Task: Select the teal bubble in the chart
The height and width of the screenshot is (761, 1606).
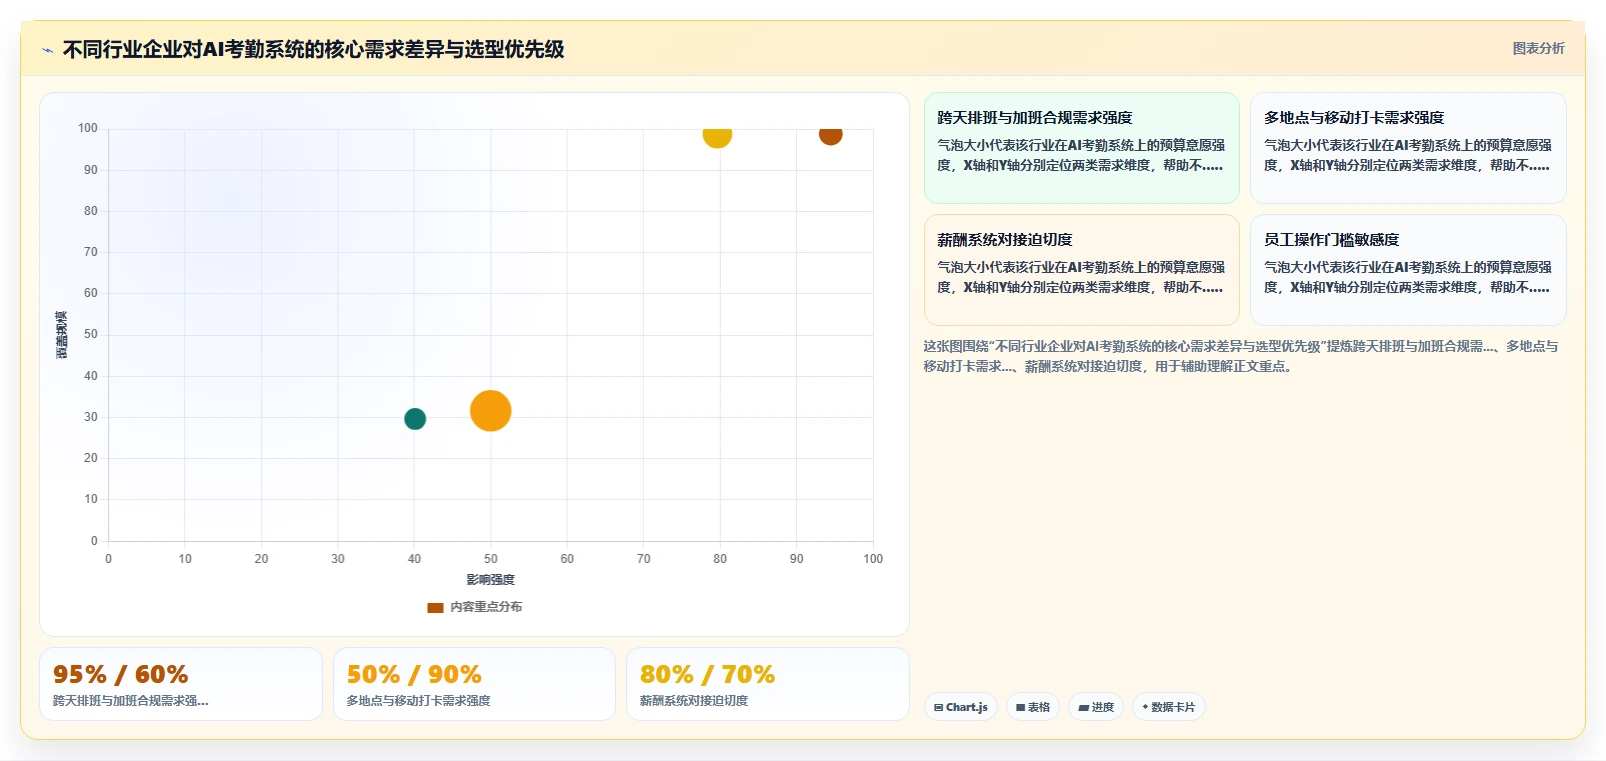Action: 415,419
